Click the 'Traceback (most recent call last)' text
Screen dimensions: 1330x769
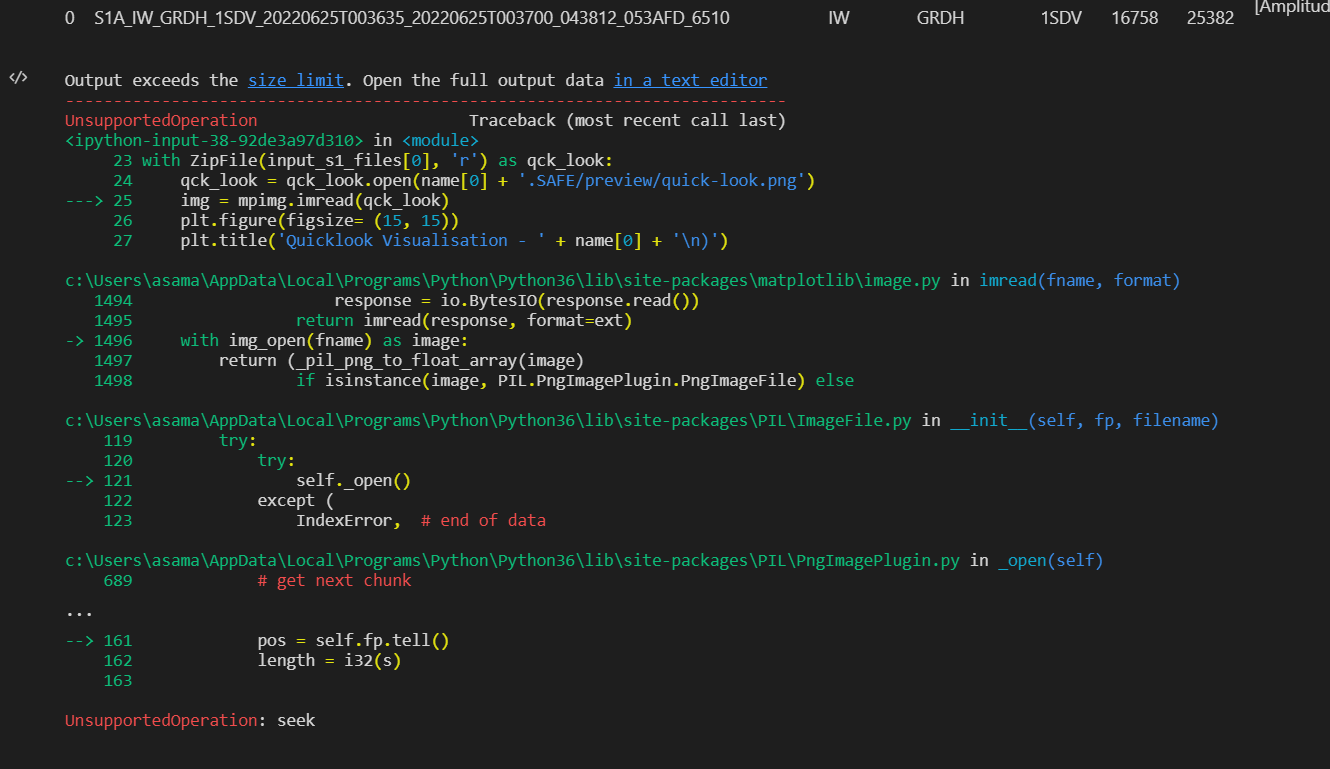[x=627, y=120]
